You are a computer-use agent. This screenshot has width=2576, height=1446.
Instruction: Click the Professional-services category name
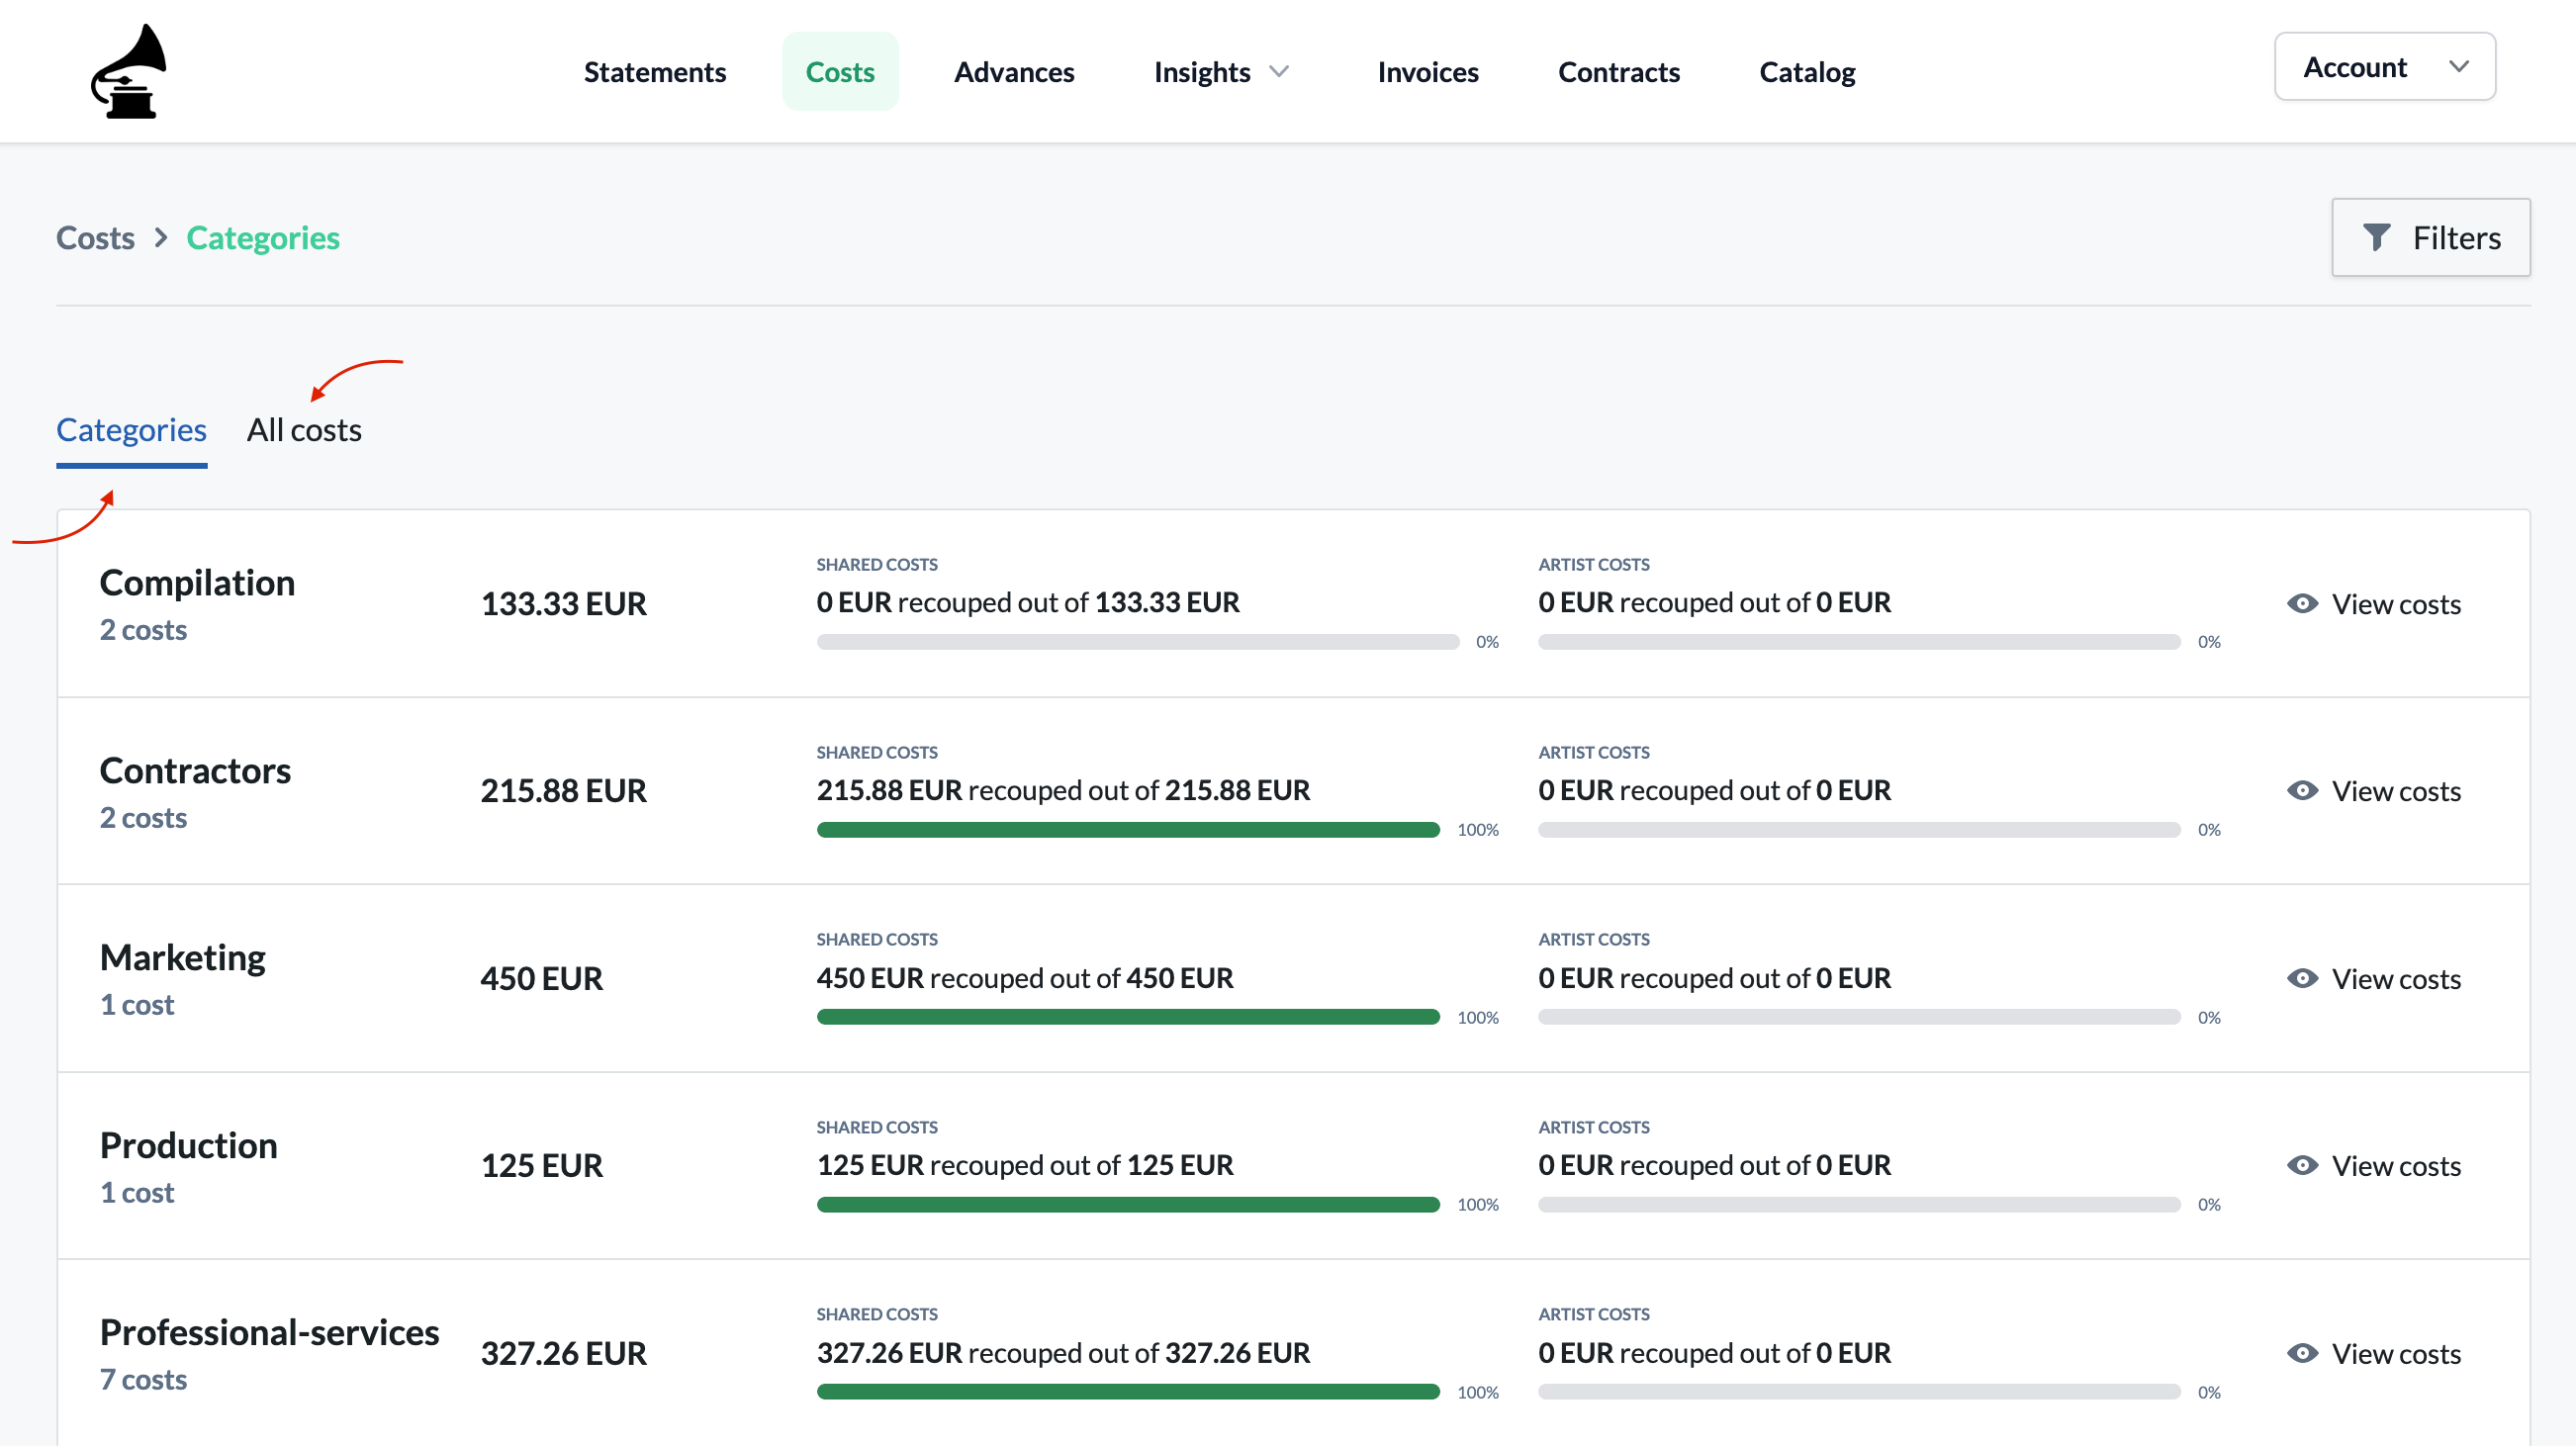point(270,1333)
